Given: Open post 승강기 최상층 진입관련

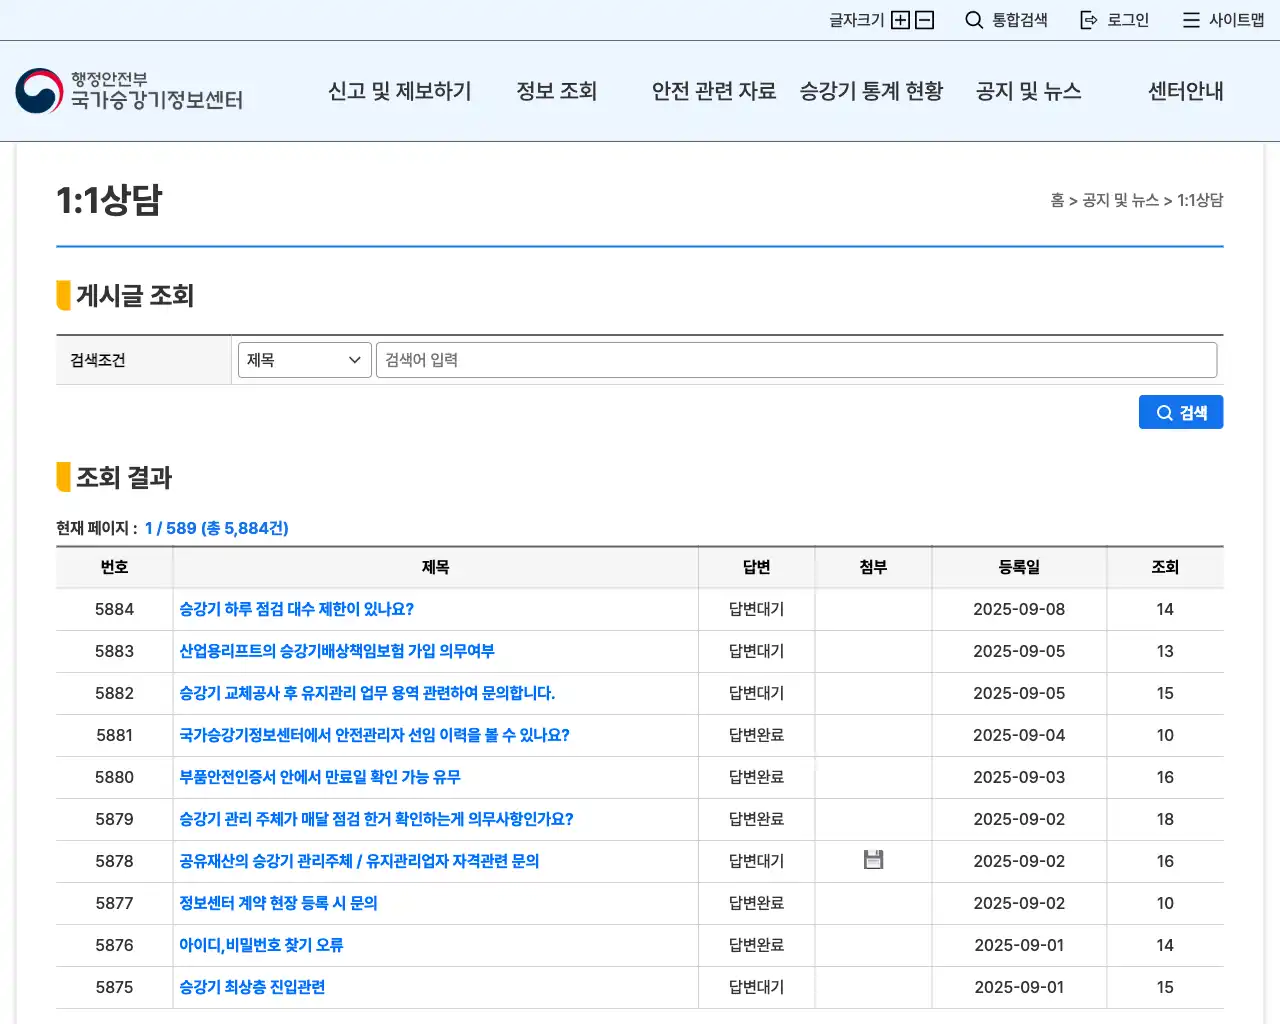Looking at the screenshot, I should pos(252,987).
